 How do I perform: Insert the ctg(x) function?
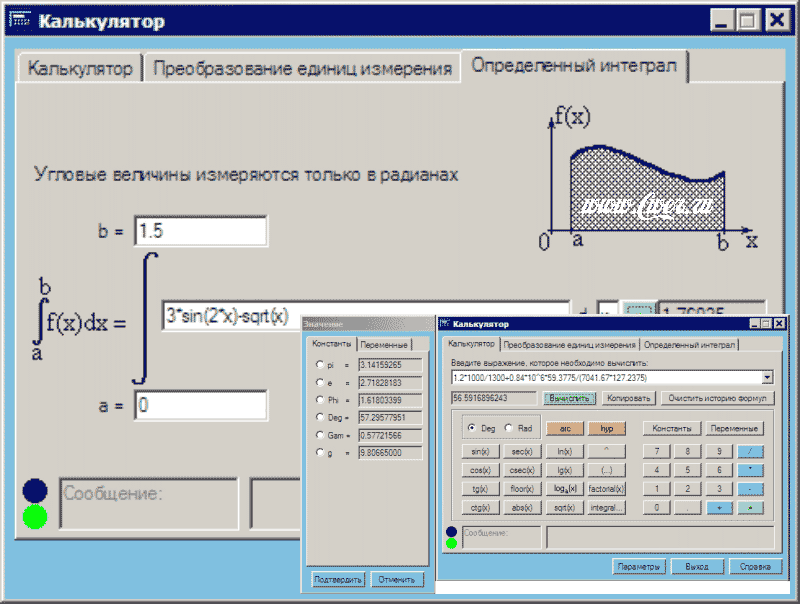tap(480, 508)
